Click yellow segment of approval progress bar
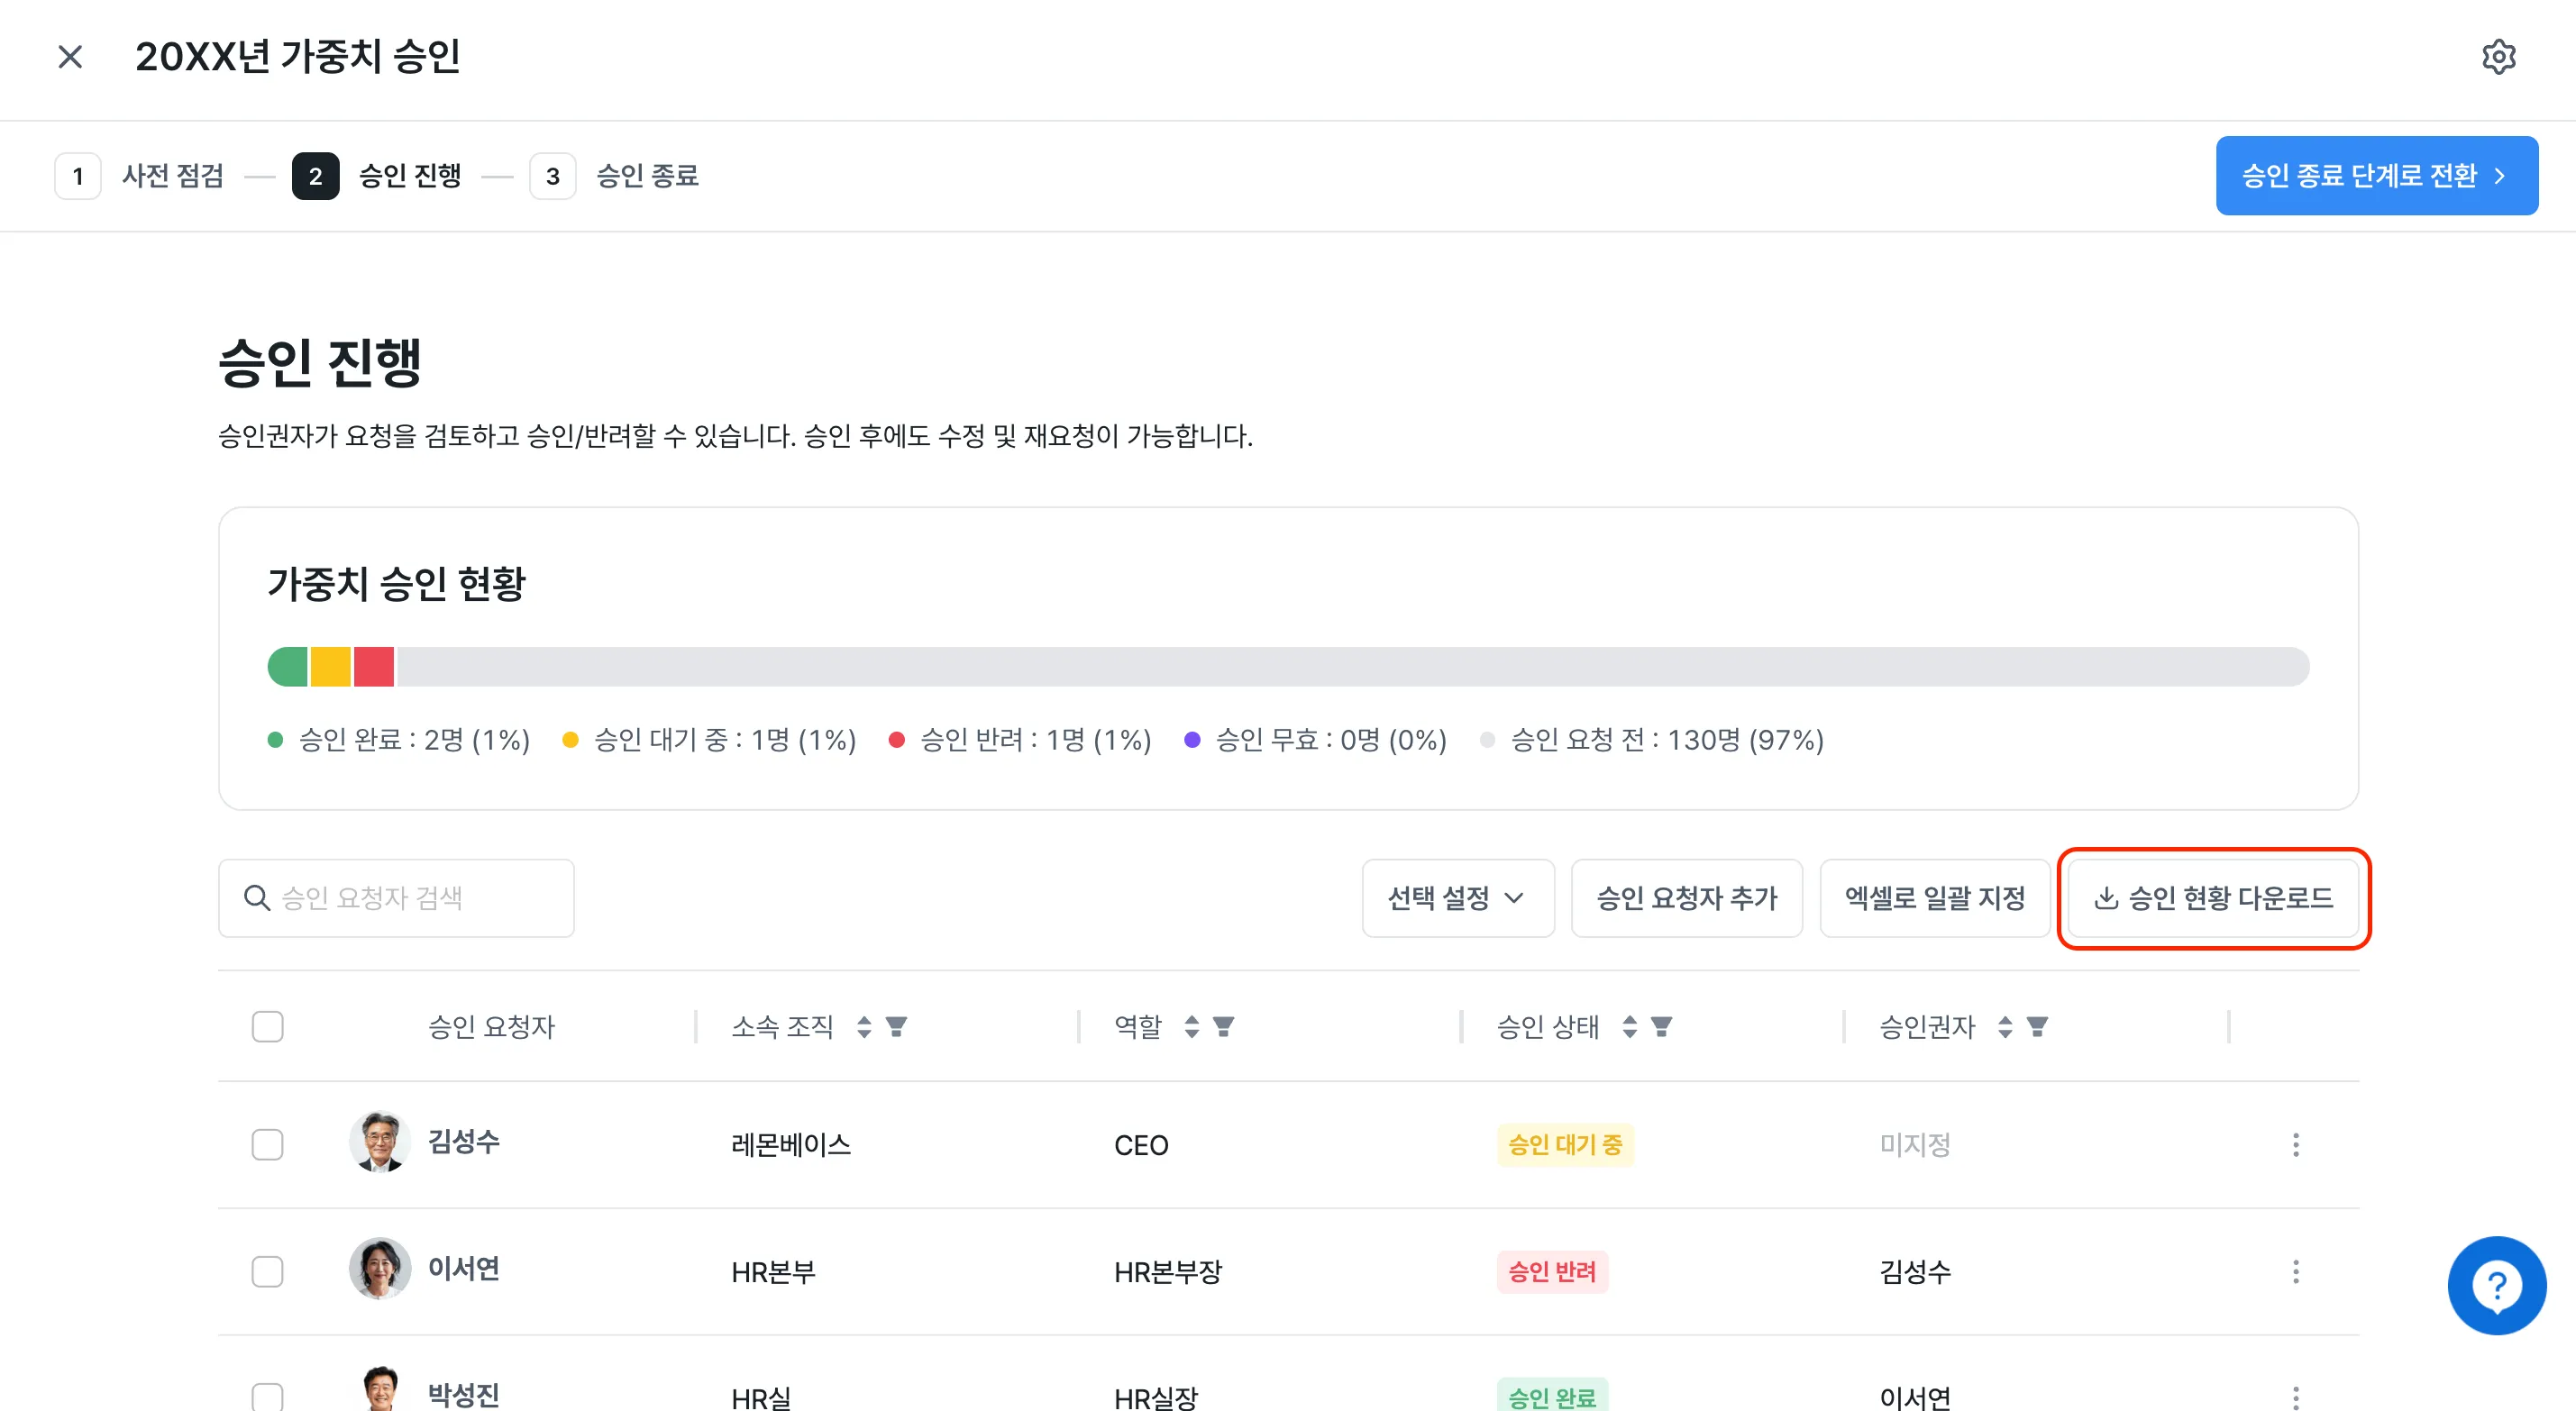This screenshot has width=2576, height=1411. click(331, 667)
